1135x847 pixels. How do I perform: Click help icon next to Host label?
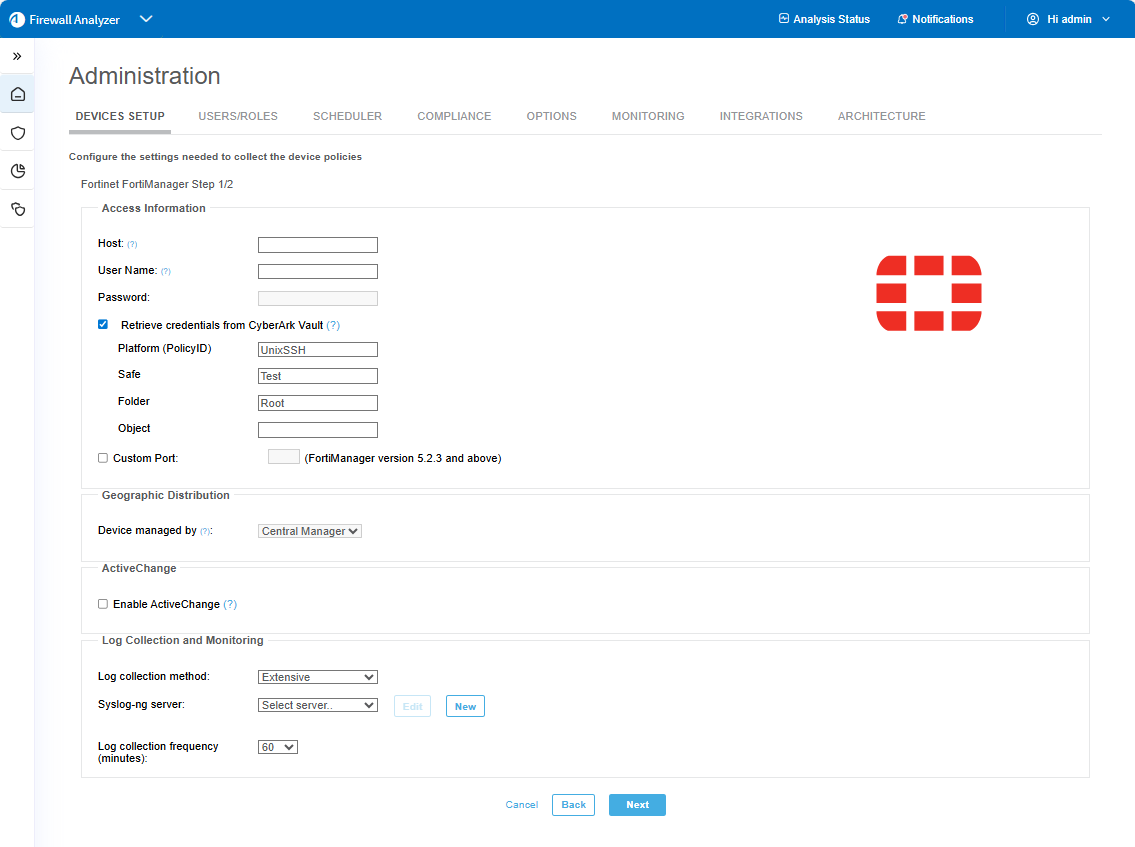tap(132, 245)
